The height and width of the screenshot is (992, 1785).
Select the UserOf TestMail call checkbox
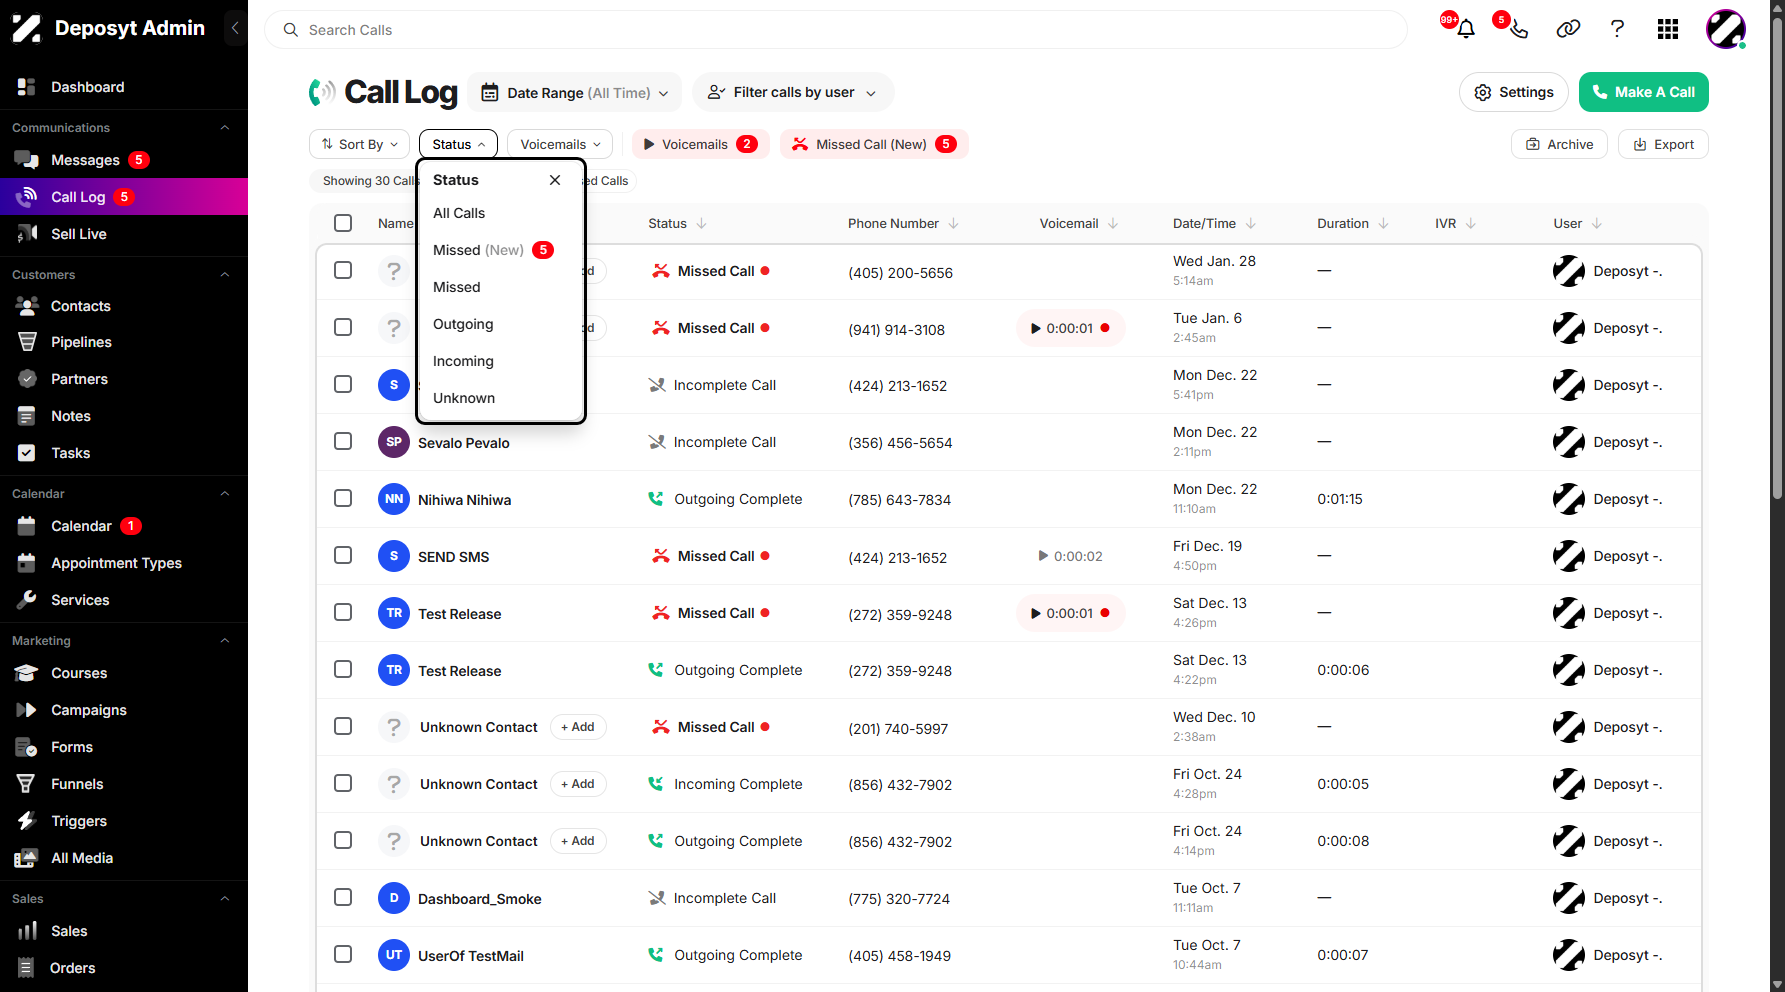[x=343, y=954]
